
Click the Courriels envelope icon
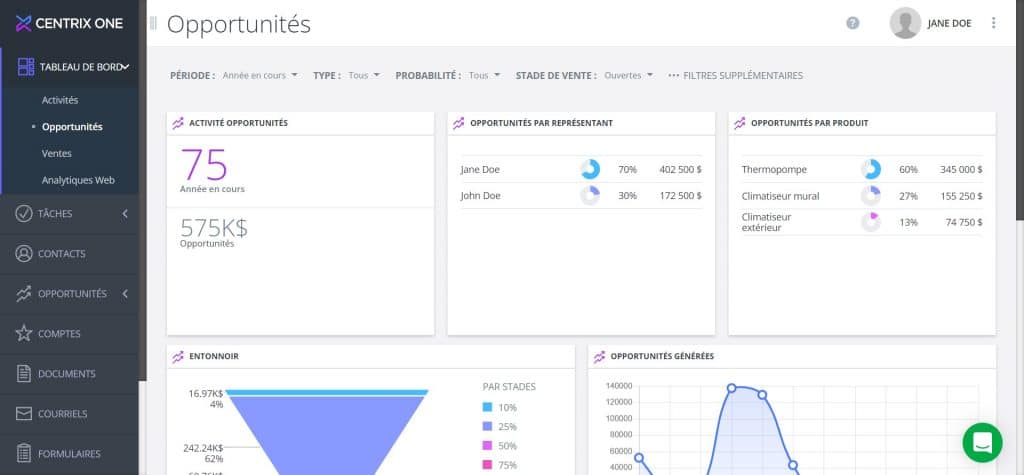tap(24, 414)
